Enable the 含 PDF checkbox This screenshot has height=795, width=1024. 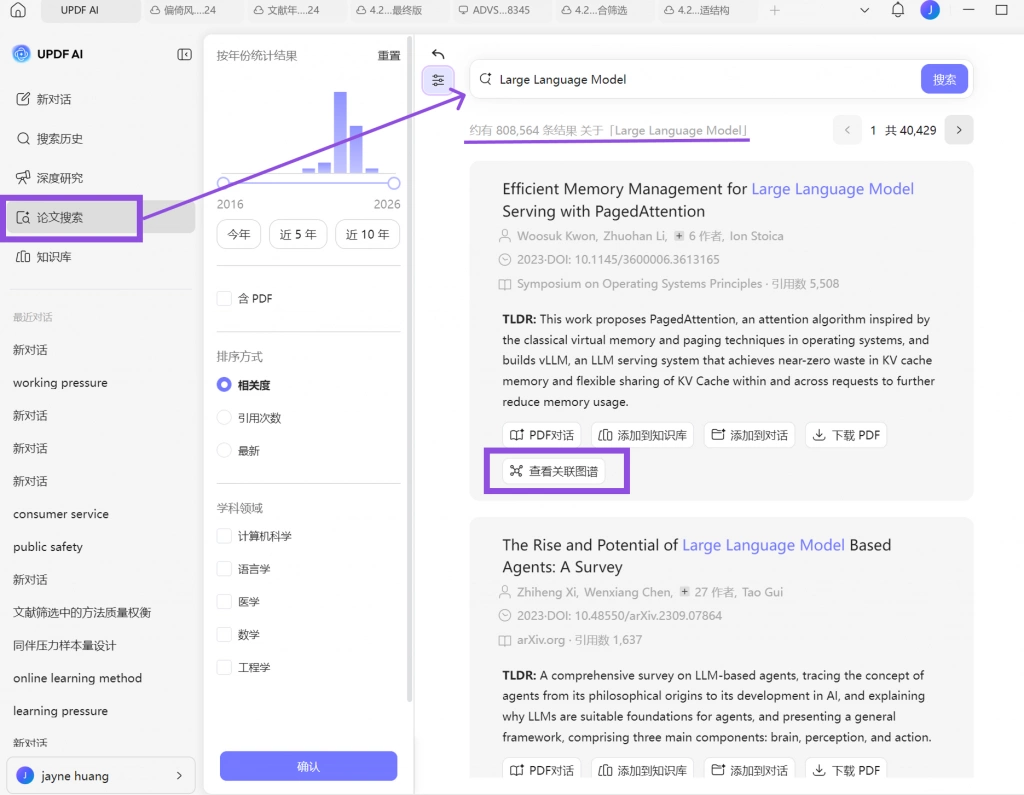pyautogui.click(x=224, y=299)
